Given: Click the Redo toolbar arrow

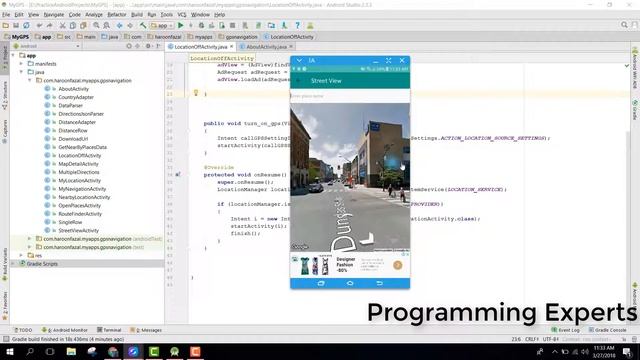Looking at the screenshot, I should (x=49, y=25).
